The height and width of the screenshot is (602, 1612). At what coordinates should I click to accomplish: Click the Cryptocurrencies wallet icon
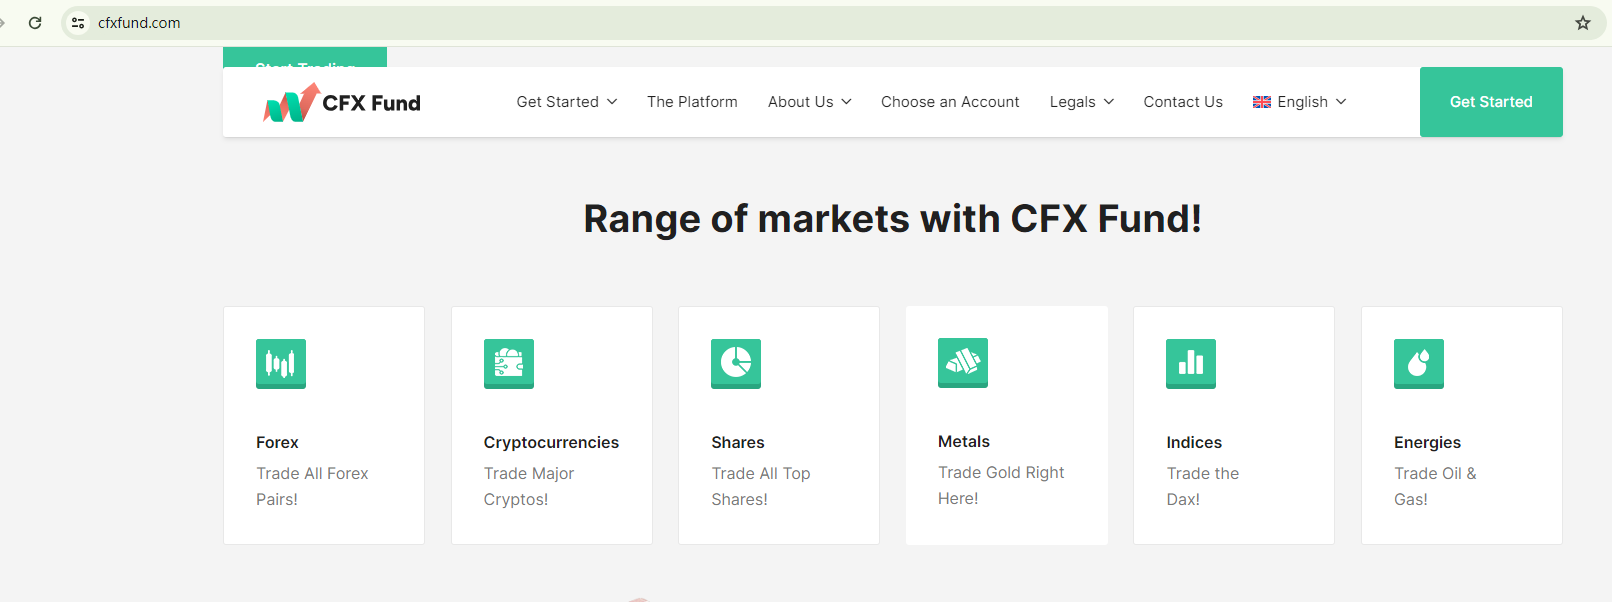(x=508, y=363)
